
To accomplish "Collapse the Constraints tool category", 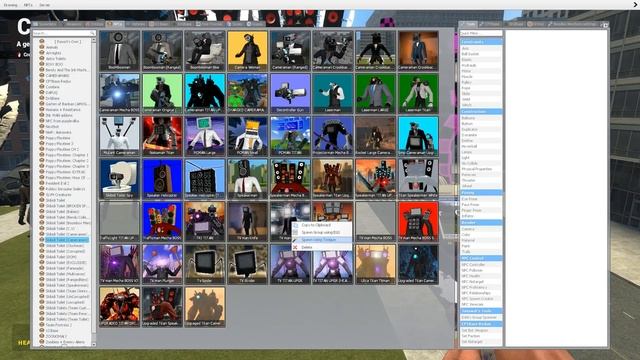I will click(481, 42).
